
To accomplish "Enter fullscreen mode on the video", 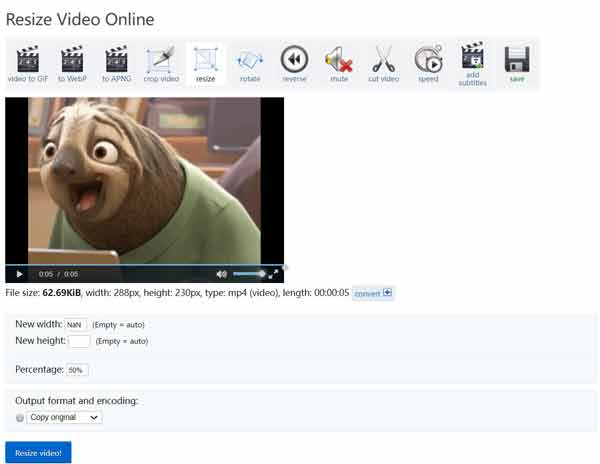I will point(273,274).
